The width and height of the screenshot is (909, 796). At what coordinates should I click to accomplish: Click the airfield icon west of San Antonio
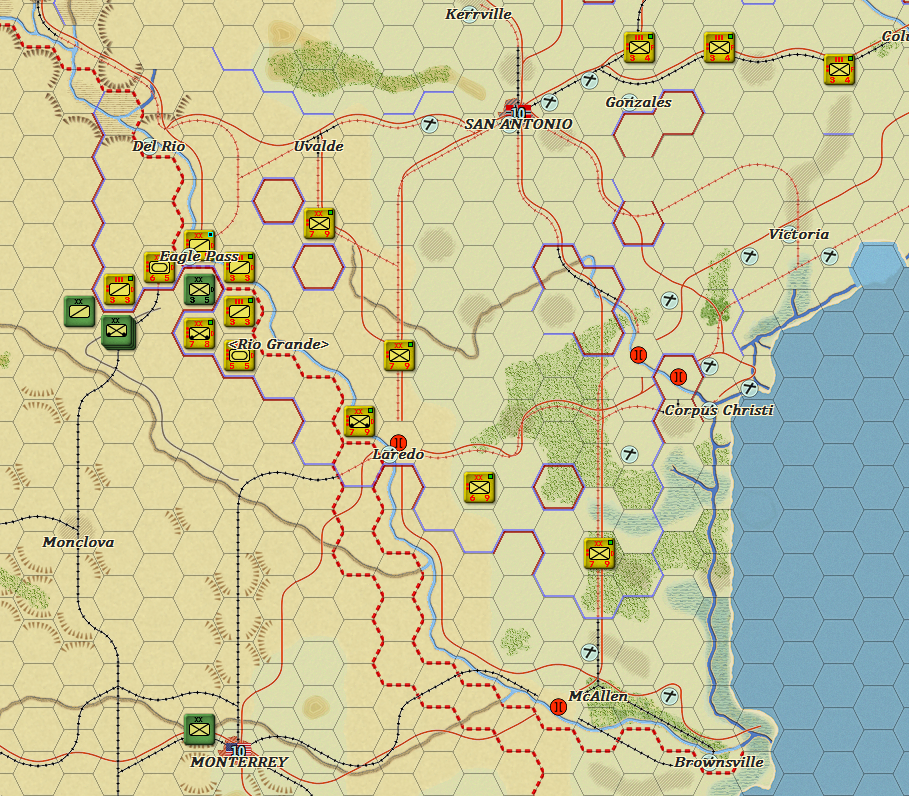[430, 124]
